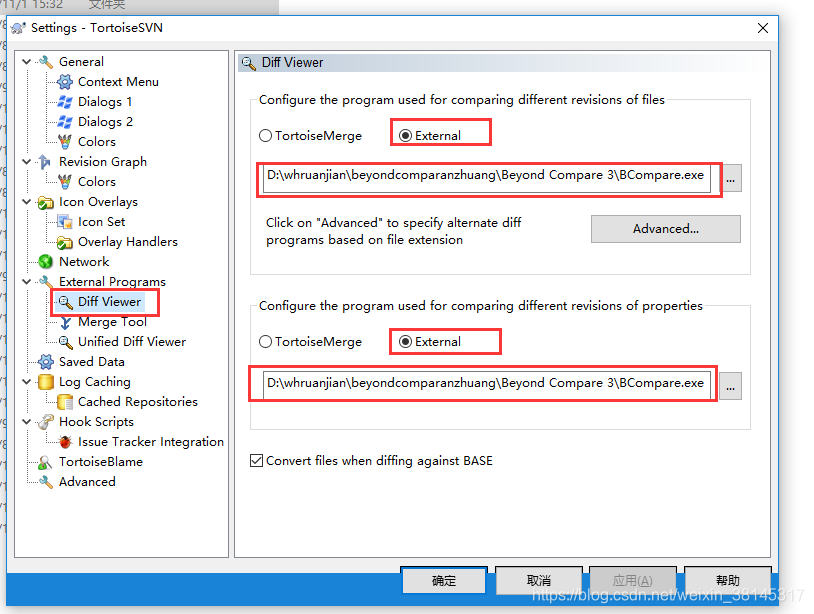Click the Icon Overlays folder icon
814x614 pixels.
(x=46, y=202)
